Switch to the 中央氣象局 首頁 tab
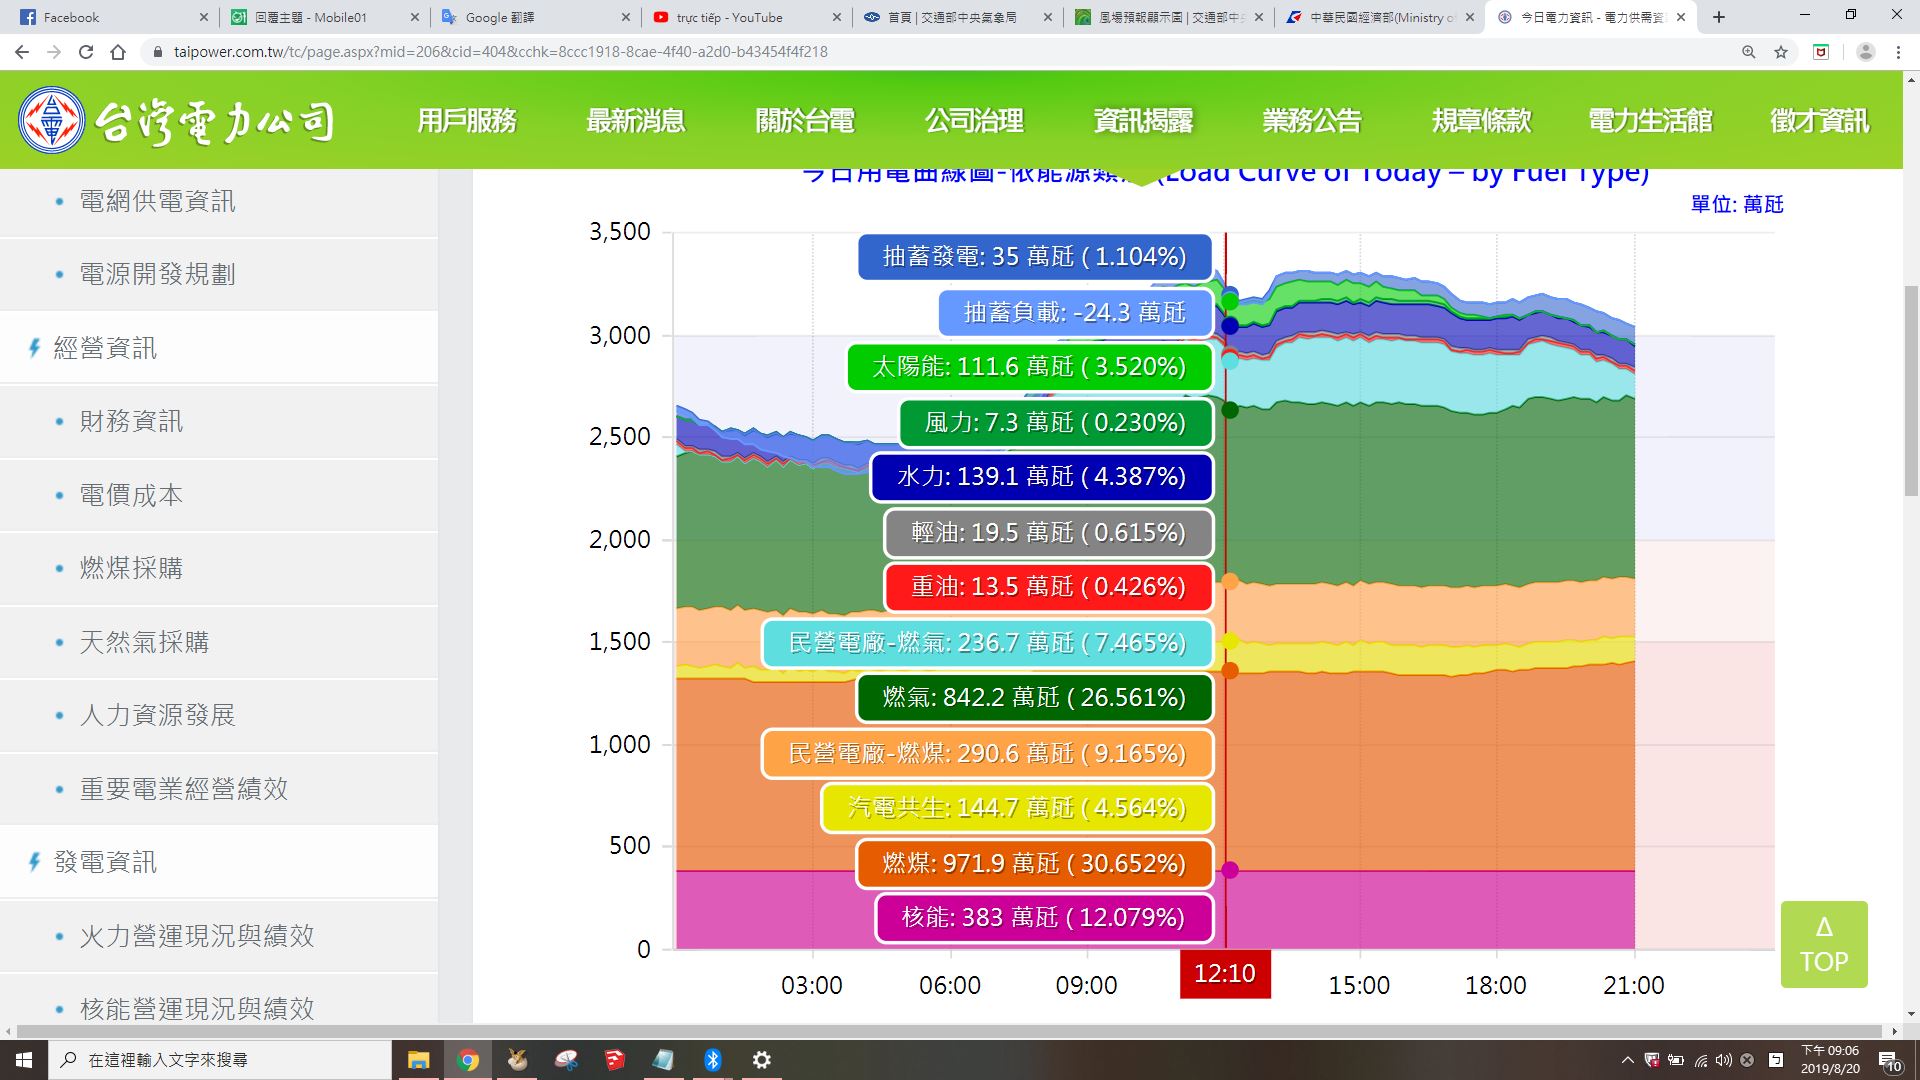Viewport: 1920px width, 1080px height. click(958, 17)
